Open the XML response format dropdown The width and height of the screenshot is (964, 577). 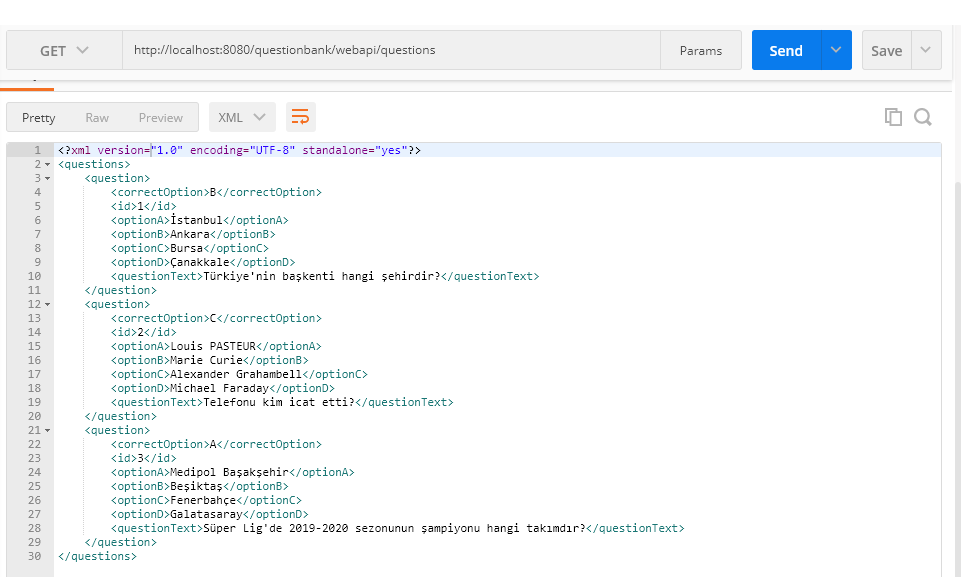point(242,116)
